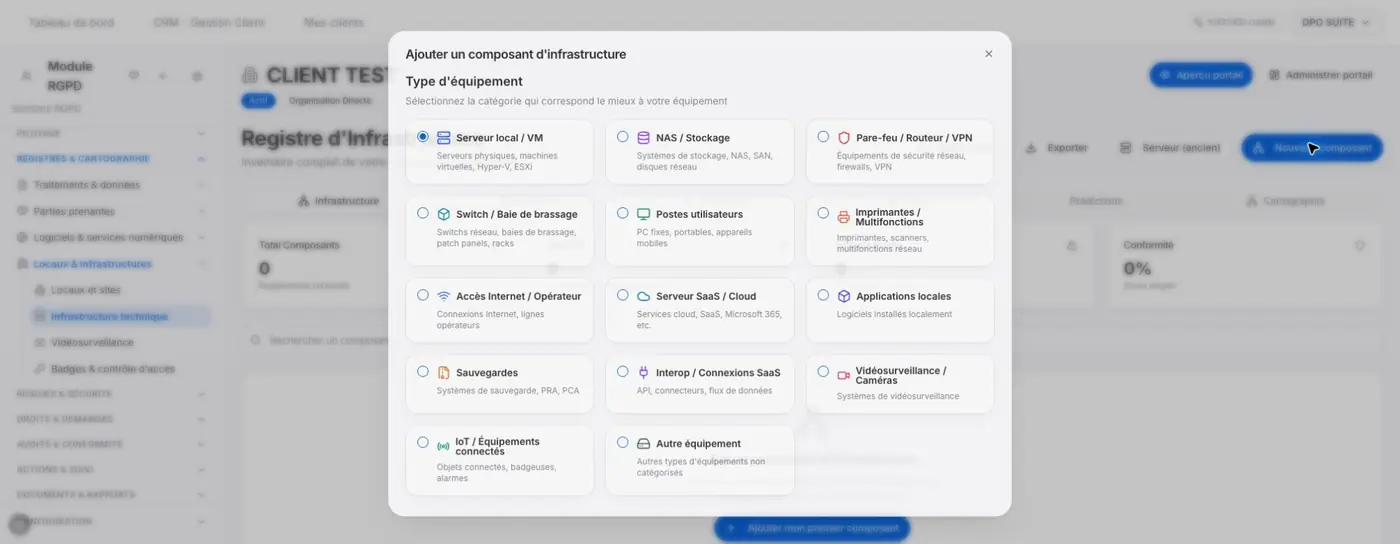Select the NAS / Stockage radio button
1400x544 pixels.
click(623, 137)
